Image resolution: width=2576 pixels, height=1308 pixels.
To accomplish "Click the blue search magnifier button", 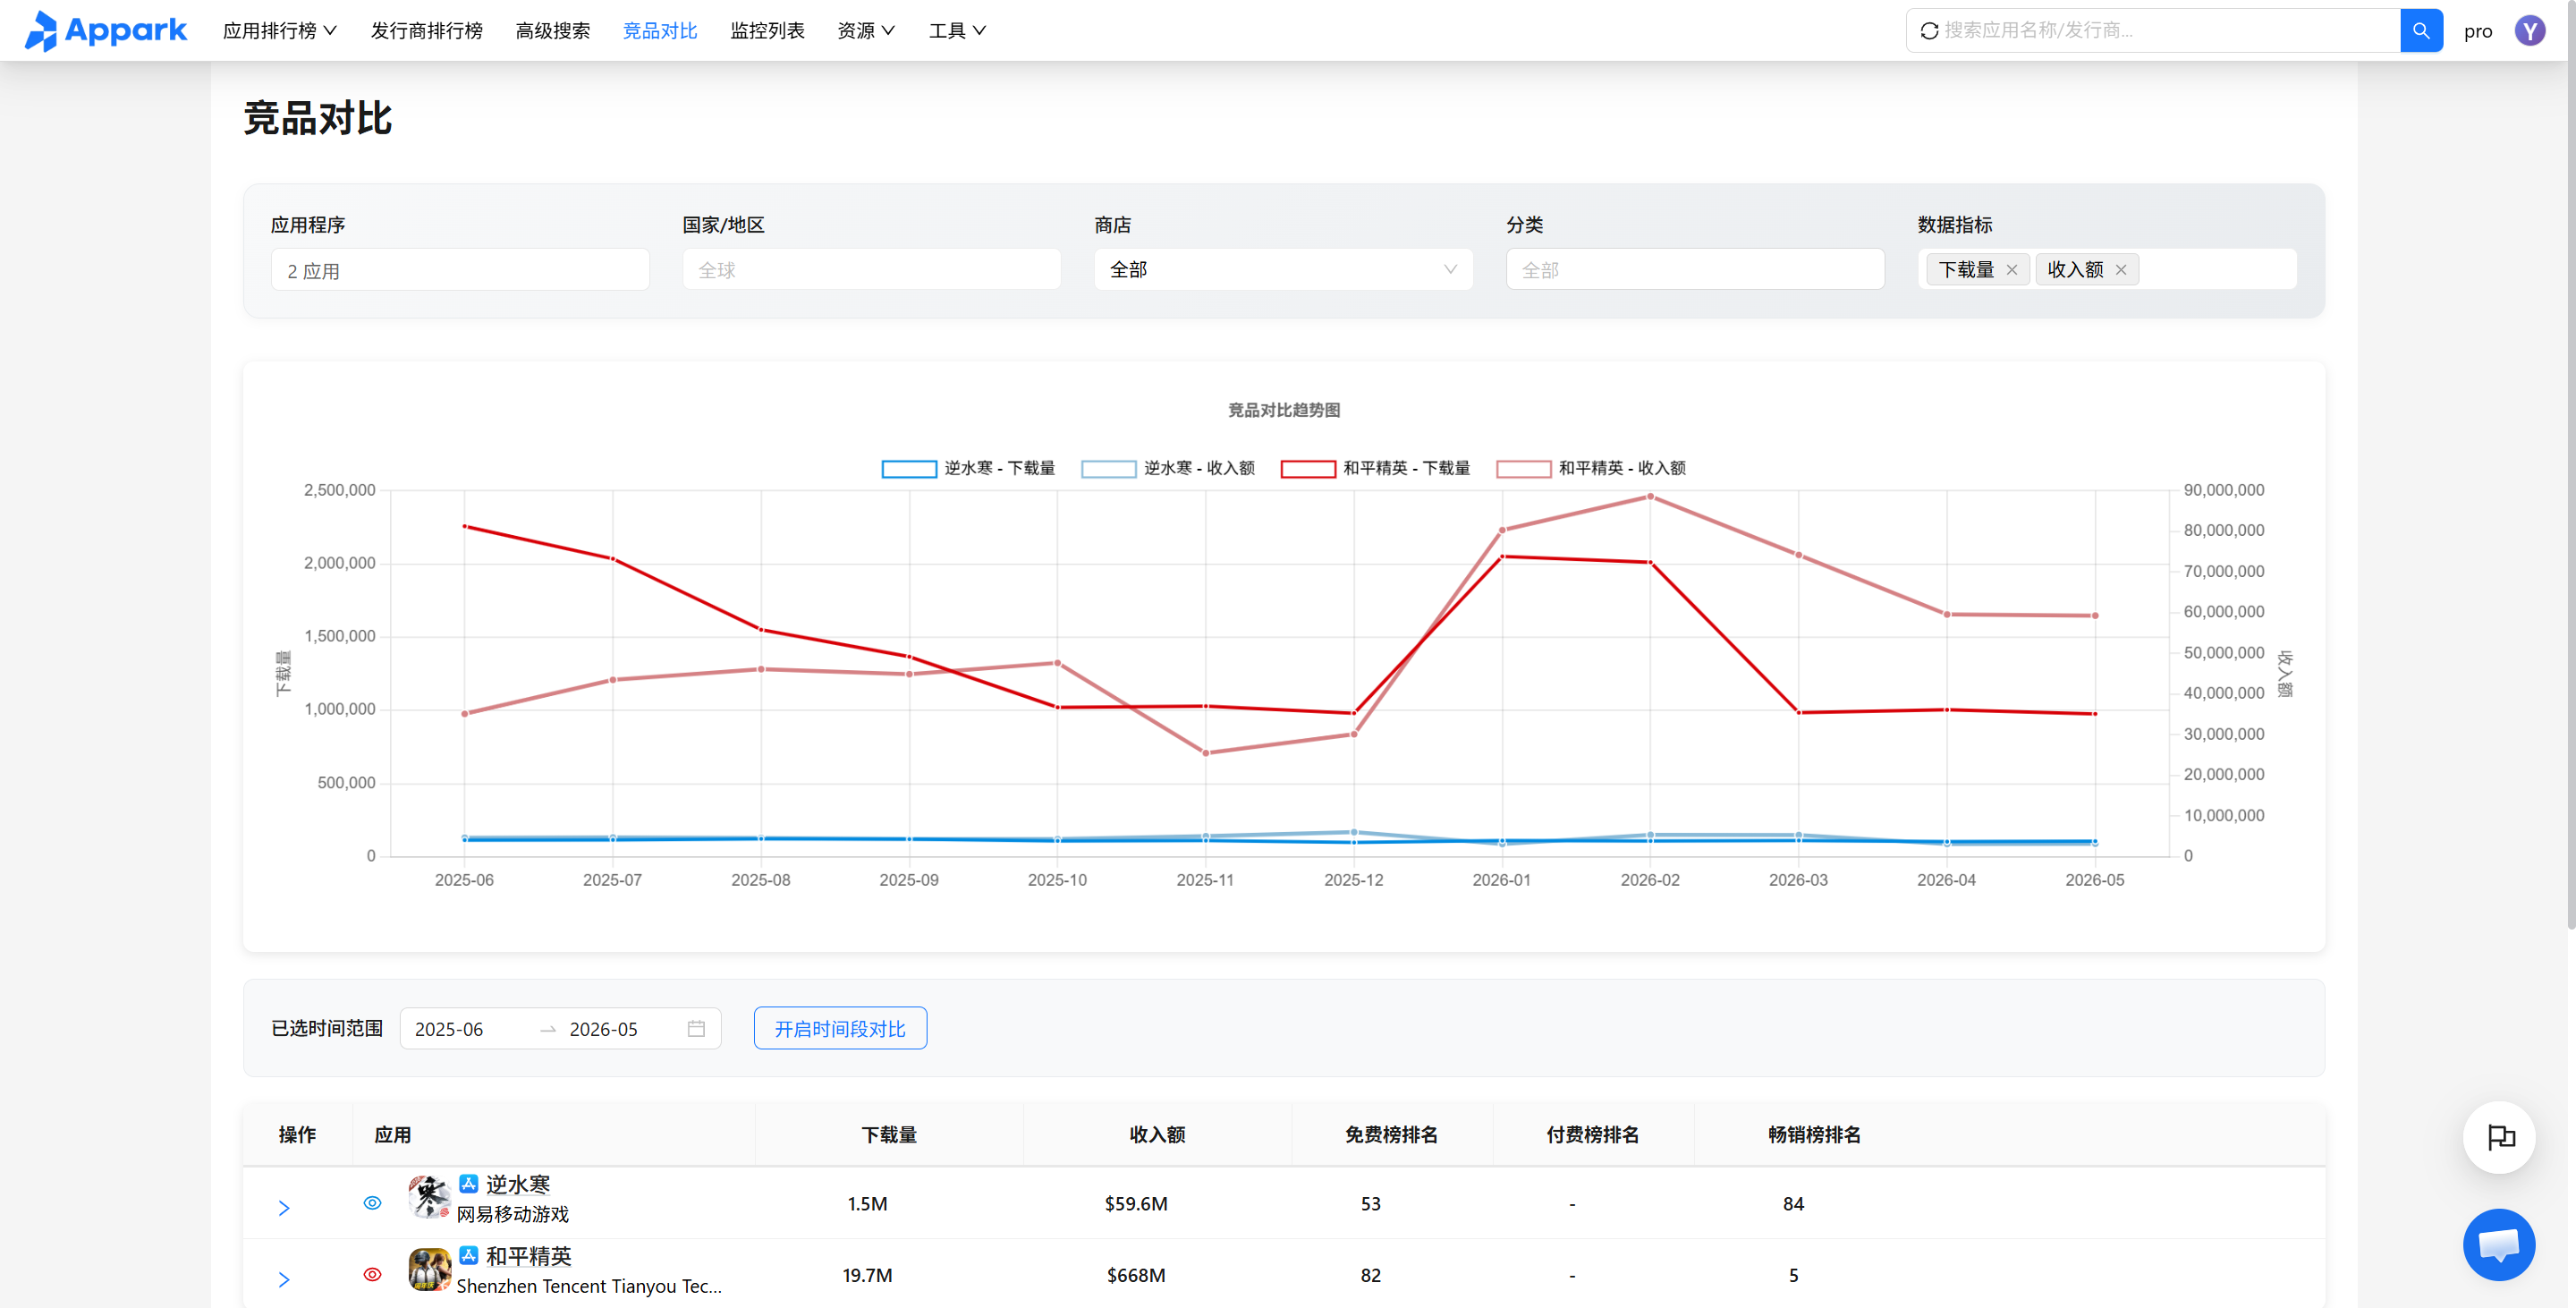I will coord(2421,30).
